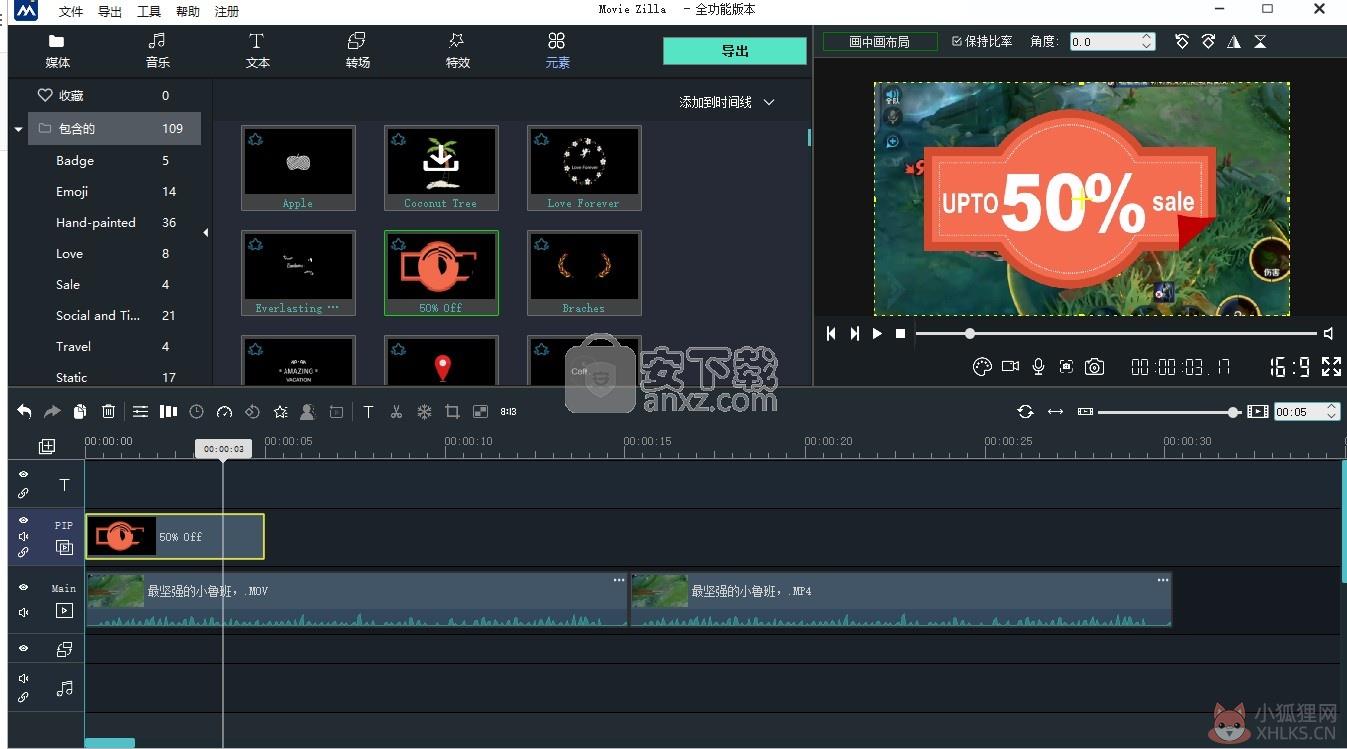Open the clip adjust settings sliders icon

(x=140, y=411)
